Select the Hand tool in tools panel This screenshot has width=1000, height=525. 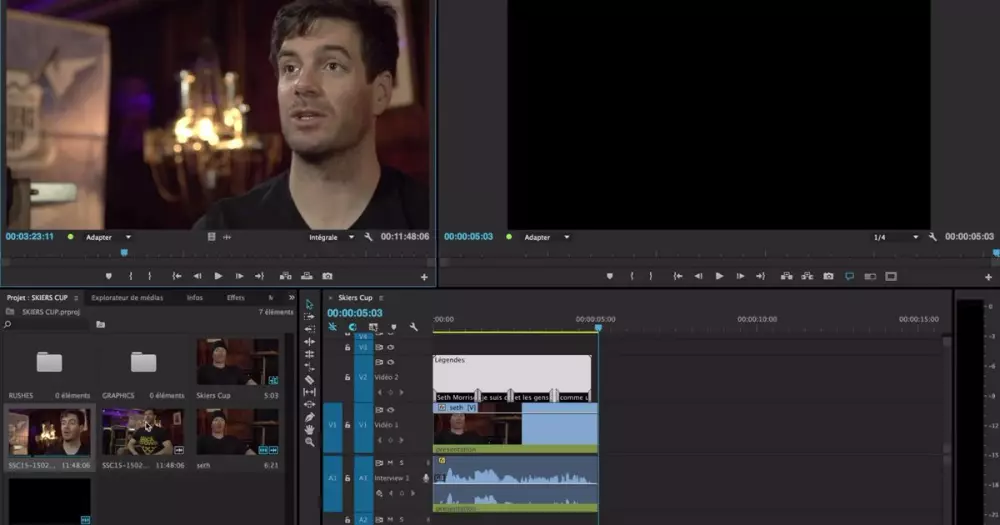[310, 429]
